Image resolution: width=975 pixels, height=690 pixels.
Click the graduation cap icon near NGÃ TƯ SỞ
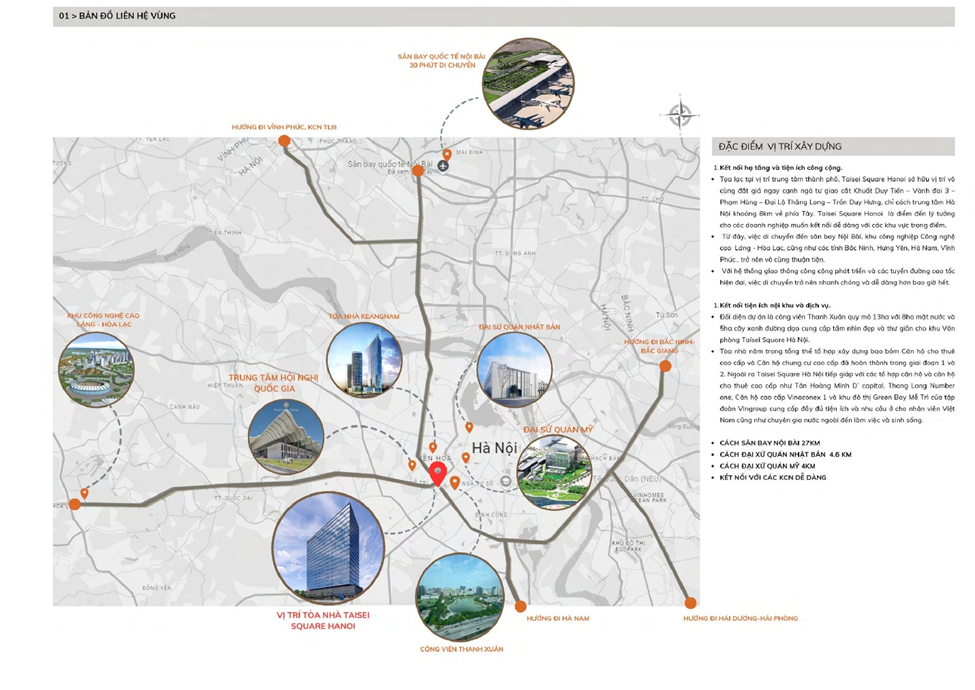506,481
